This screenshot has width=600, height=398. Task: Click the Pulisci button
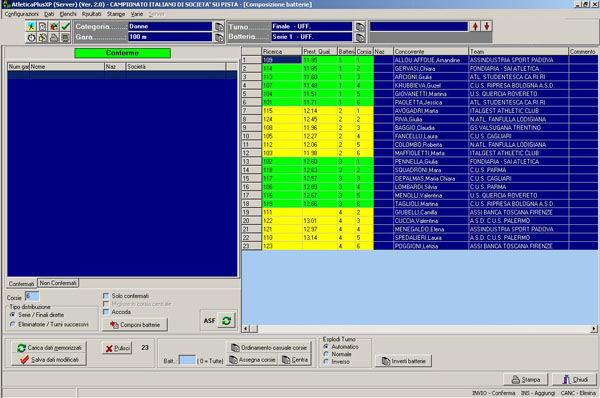117,348
